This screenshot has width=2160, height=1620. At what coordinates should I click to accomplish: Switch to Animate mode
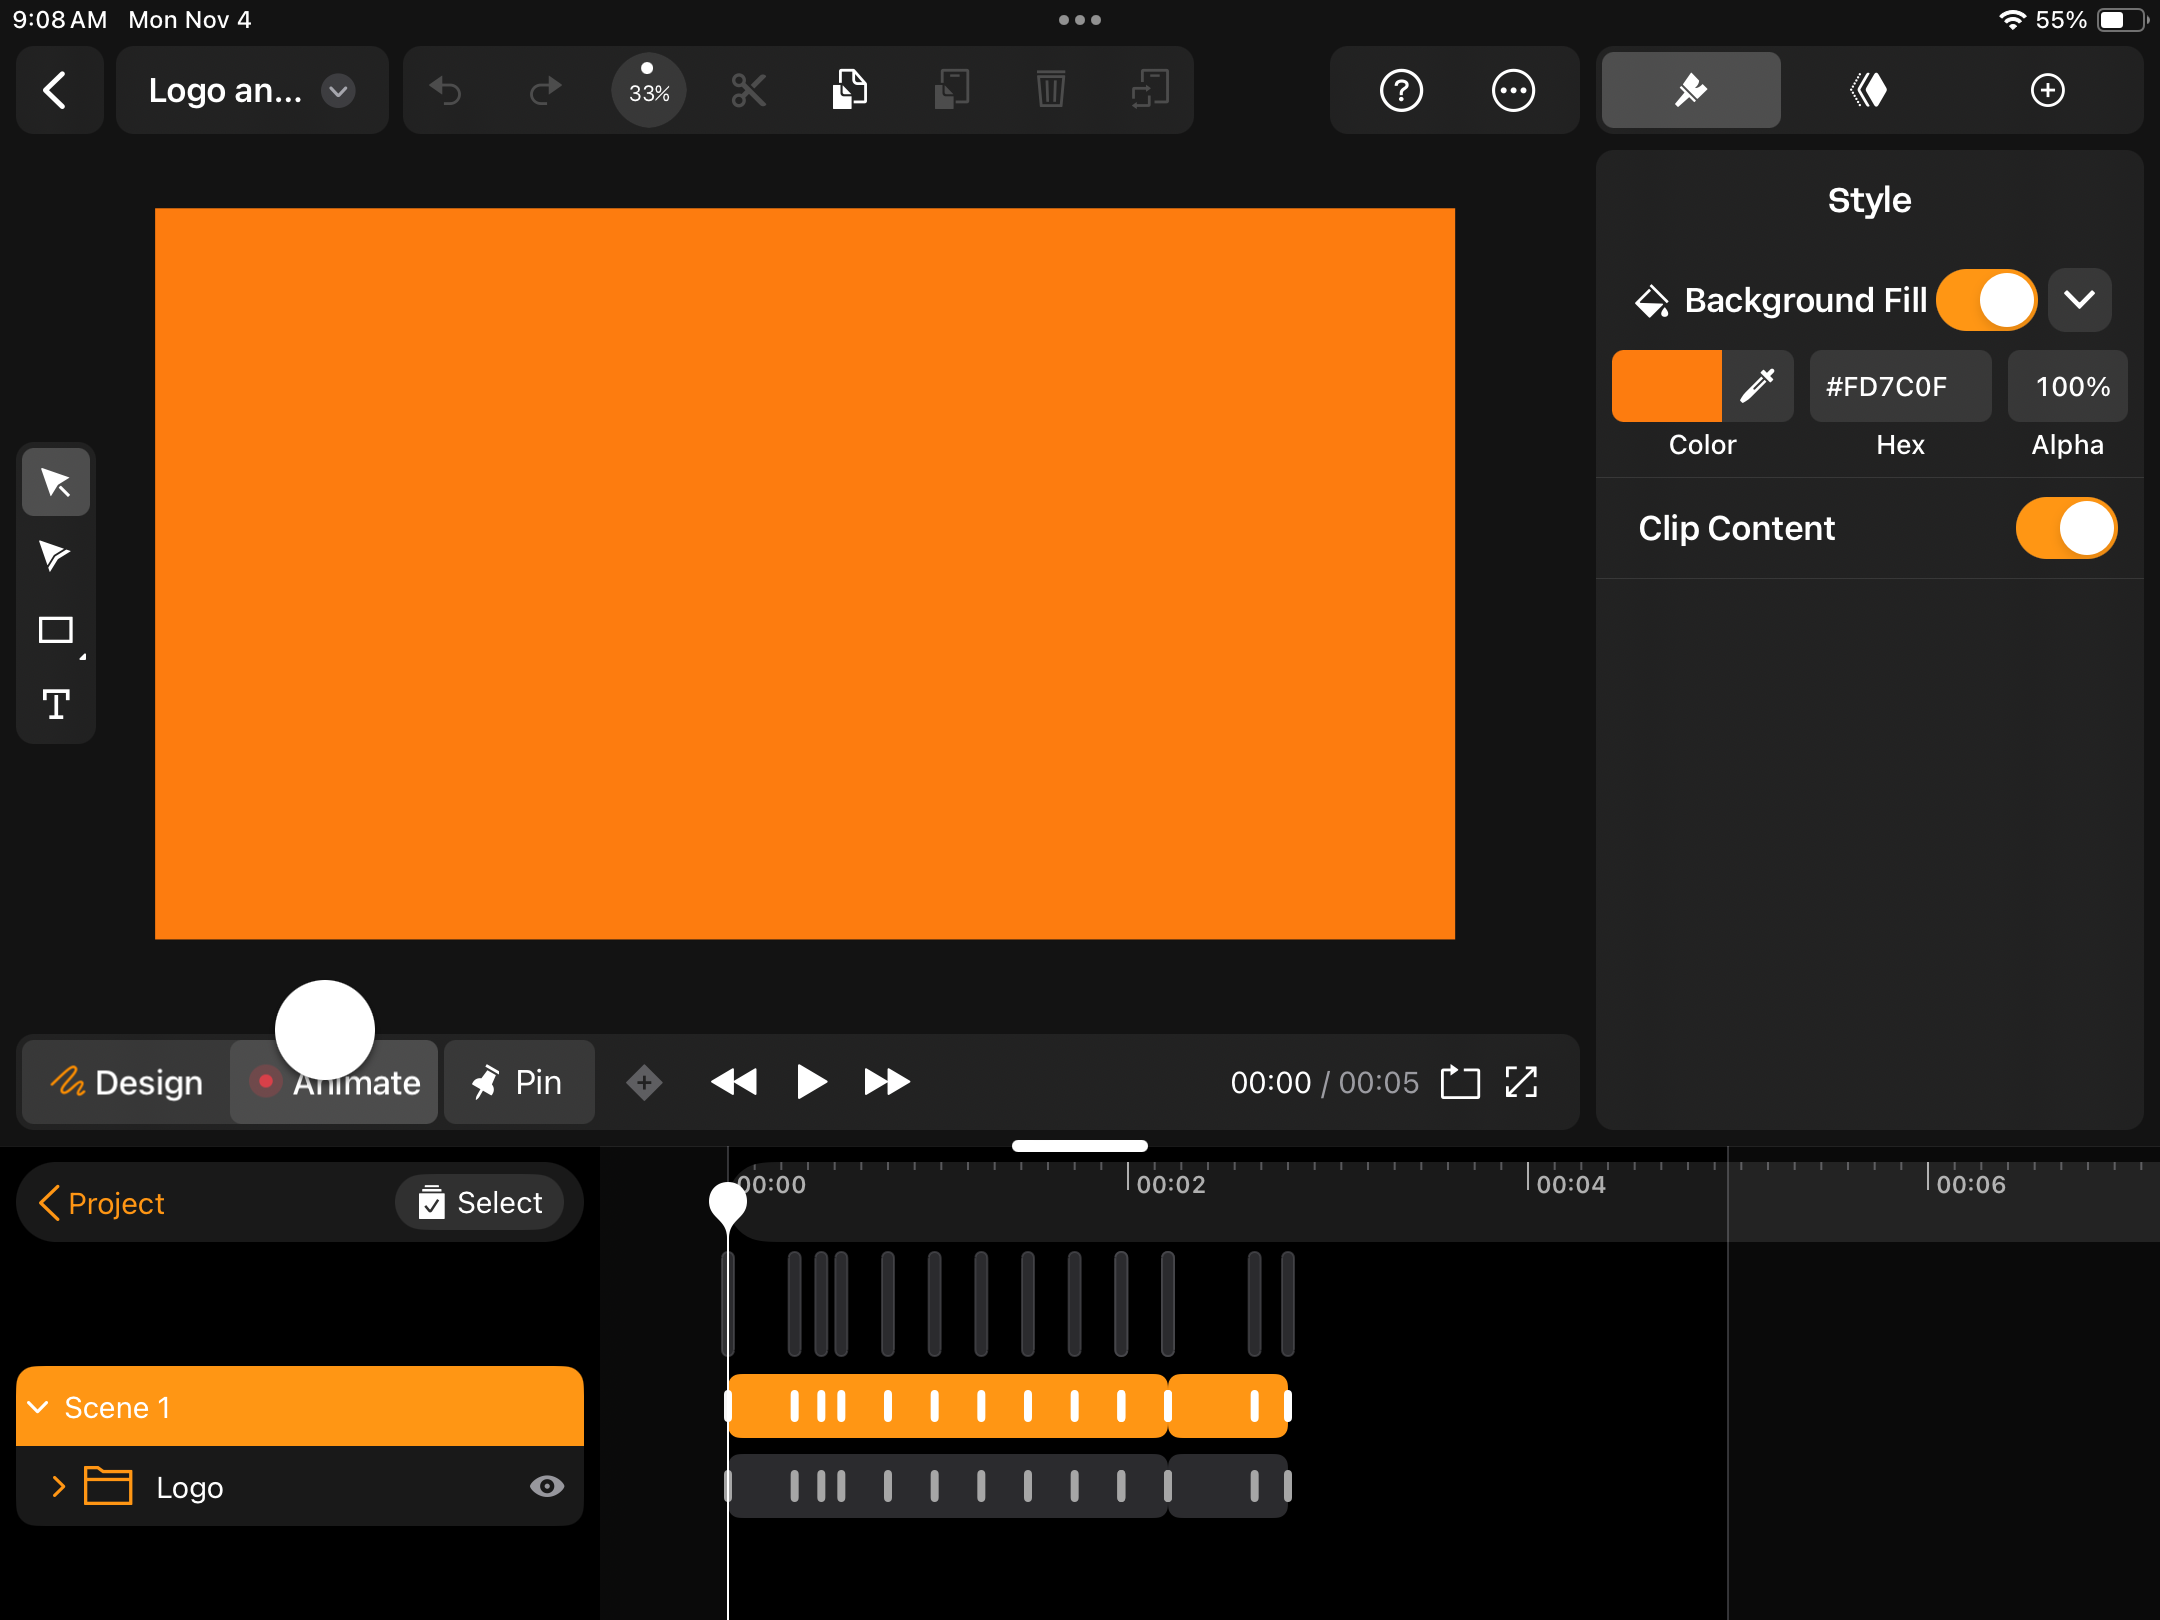coord(334,1082)
